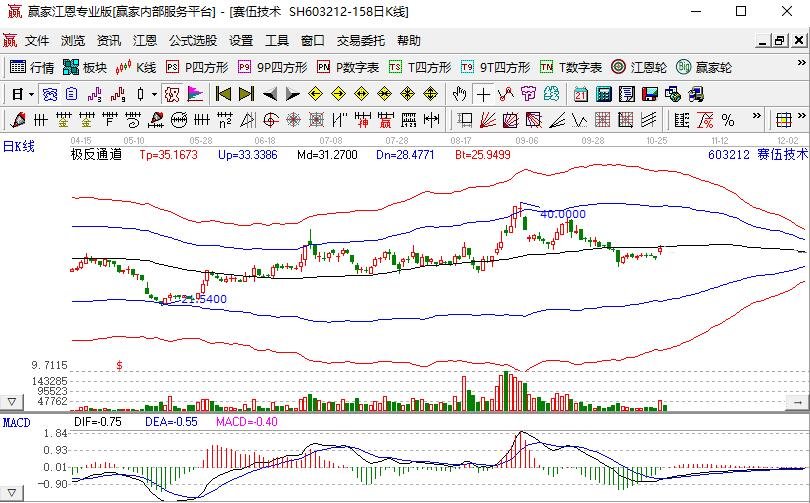Jump to last bar with skip-forward arrow
Screen dimensions: 810x503
(246, 95)
